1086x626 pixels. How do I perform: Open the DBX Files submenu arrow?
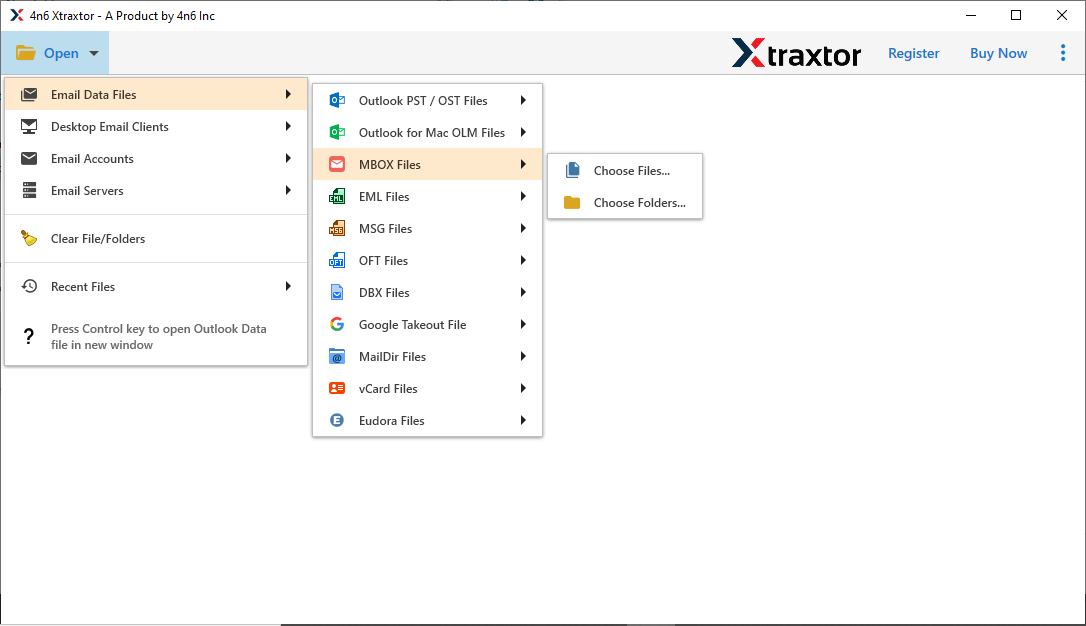click(522, 292)
